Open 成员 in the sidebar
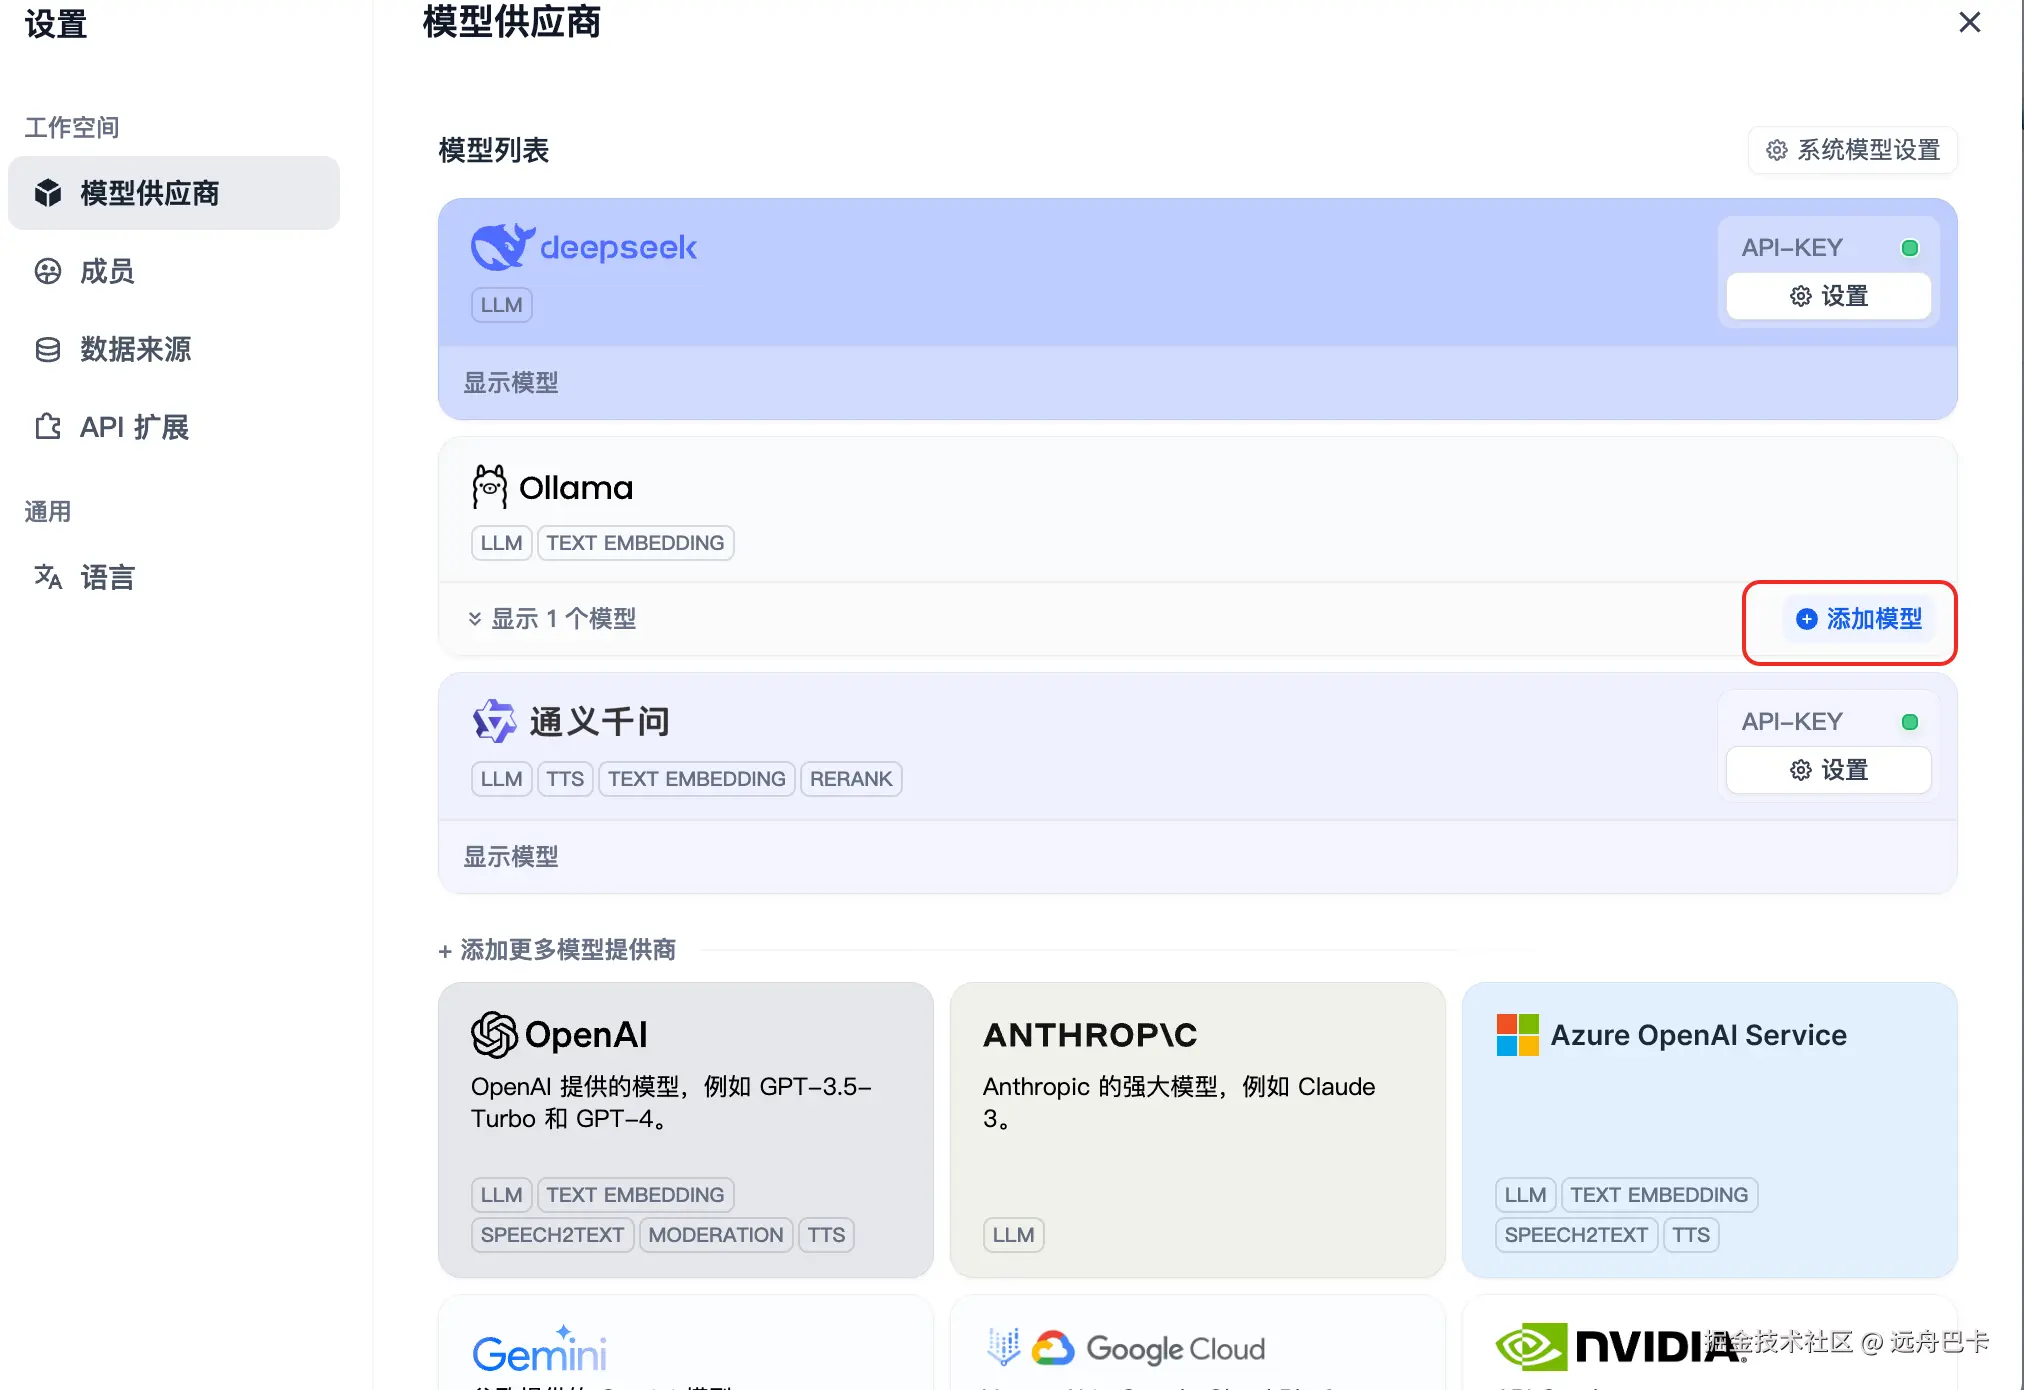This screenshot has height=1390, width=2024. pyautogui.click(x=106, y=271)
